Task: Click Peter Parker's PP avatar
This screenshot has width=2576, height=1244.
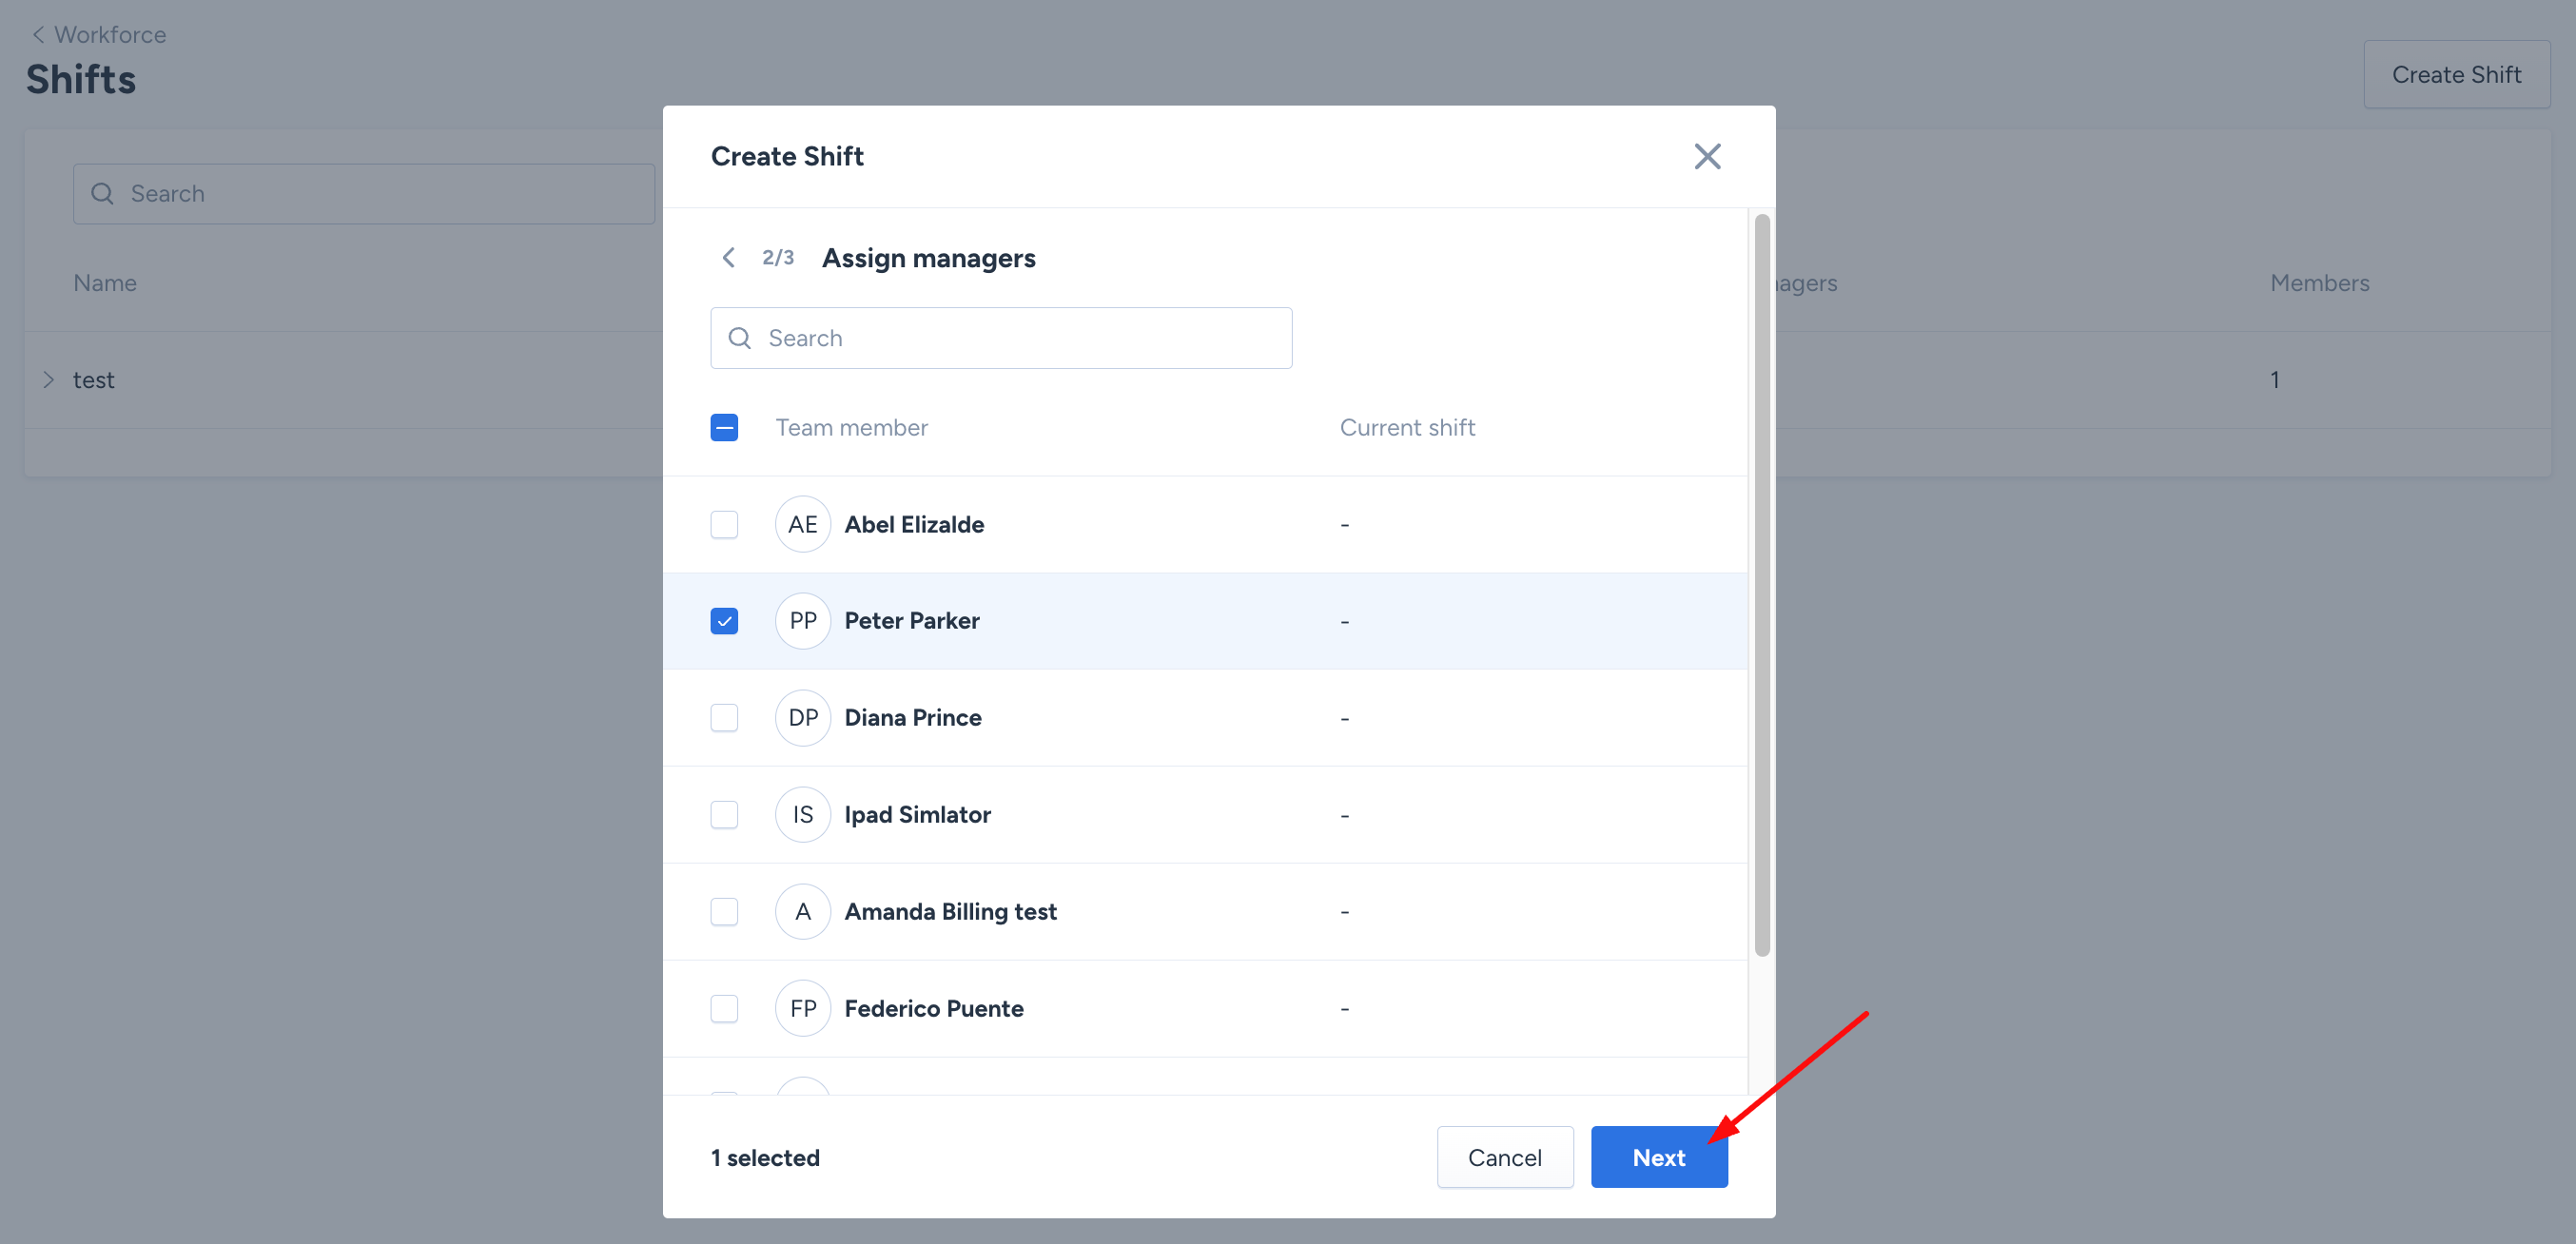Action: point(803,621)
